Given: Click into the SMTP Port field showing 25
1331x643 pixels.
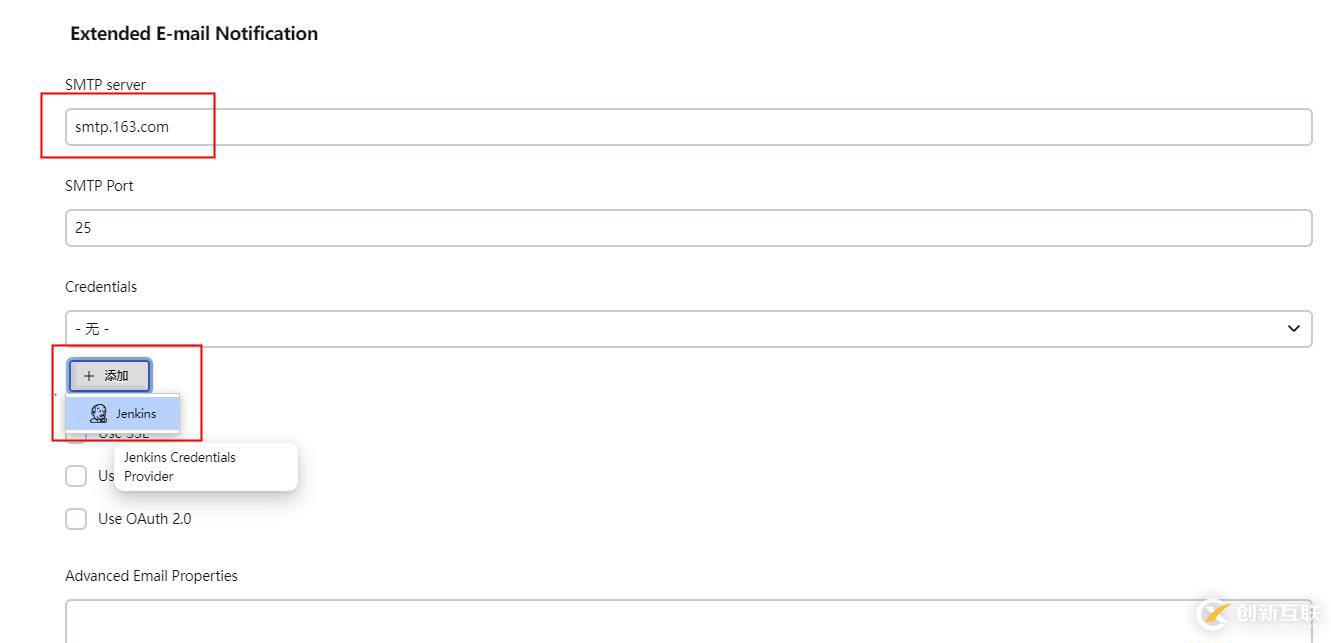Looking at the screenshot, I should 688,228.
